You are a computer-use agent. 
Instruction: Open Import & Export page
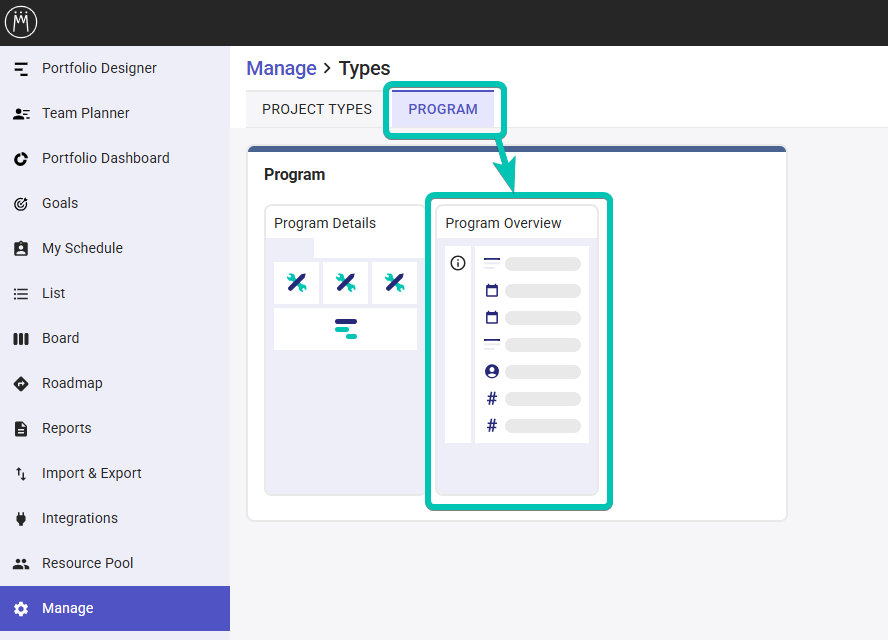tap(91, 473)
